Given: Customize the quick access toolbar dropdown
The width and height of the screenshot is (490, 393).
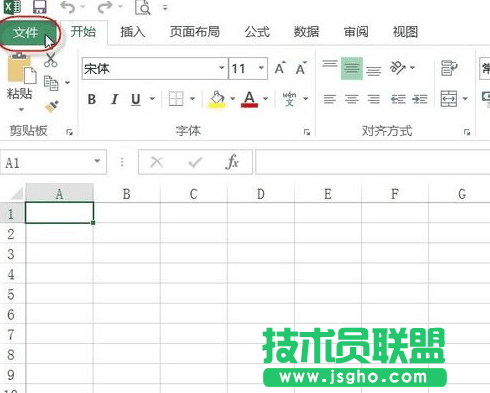Looking at the screenshot, I should tap(165, 7).
